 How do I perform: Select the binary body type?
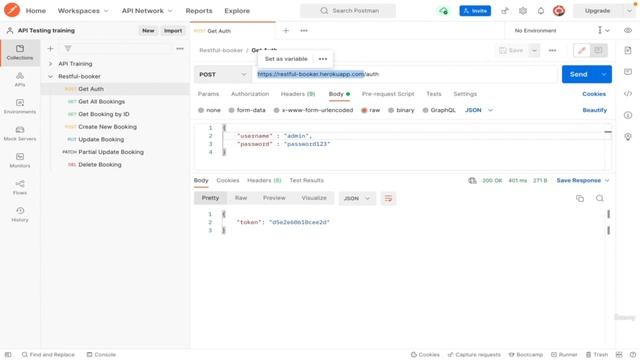(x=401, y=110)
